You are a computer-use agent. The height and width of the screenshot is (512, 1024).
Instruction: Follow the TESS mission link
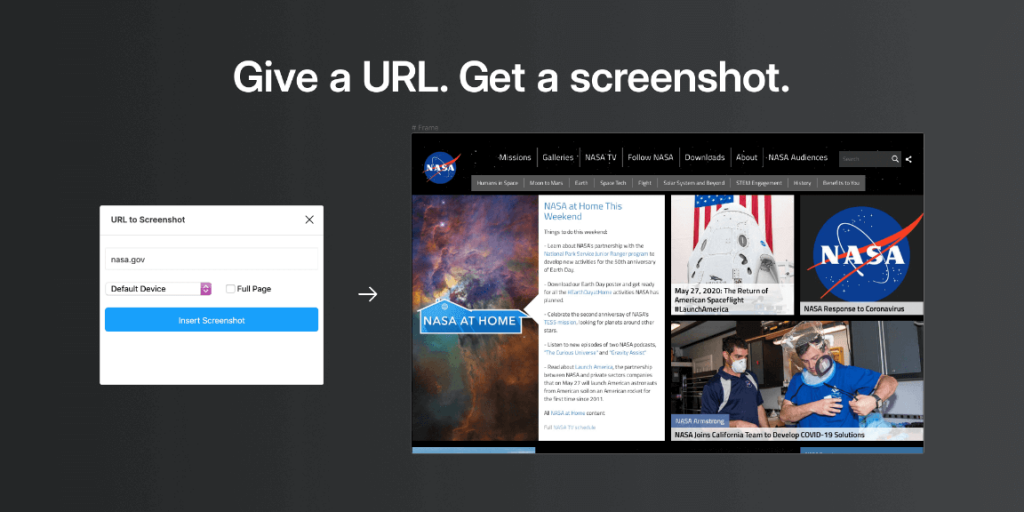click(x=559, y=322)
